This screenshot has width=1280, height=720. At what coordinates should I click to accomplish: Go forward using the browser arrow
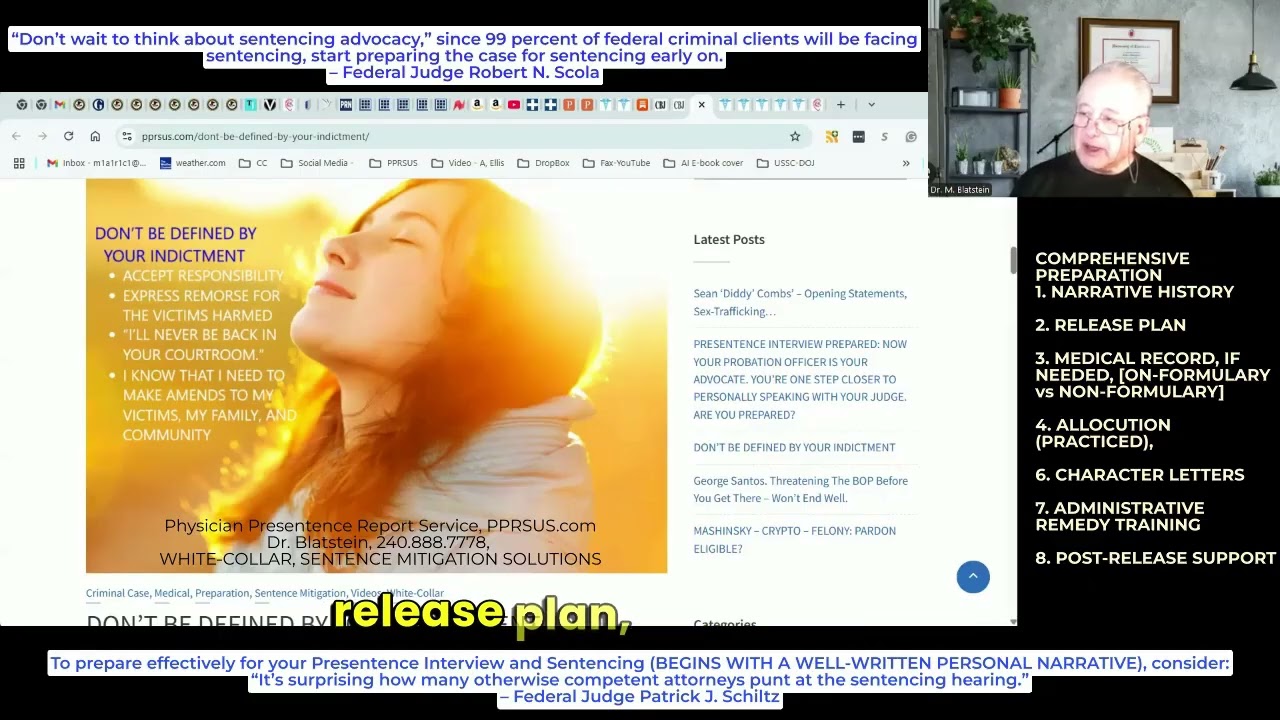[42, 136]
